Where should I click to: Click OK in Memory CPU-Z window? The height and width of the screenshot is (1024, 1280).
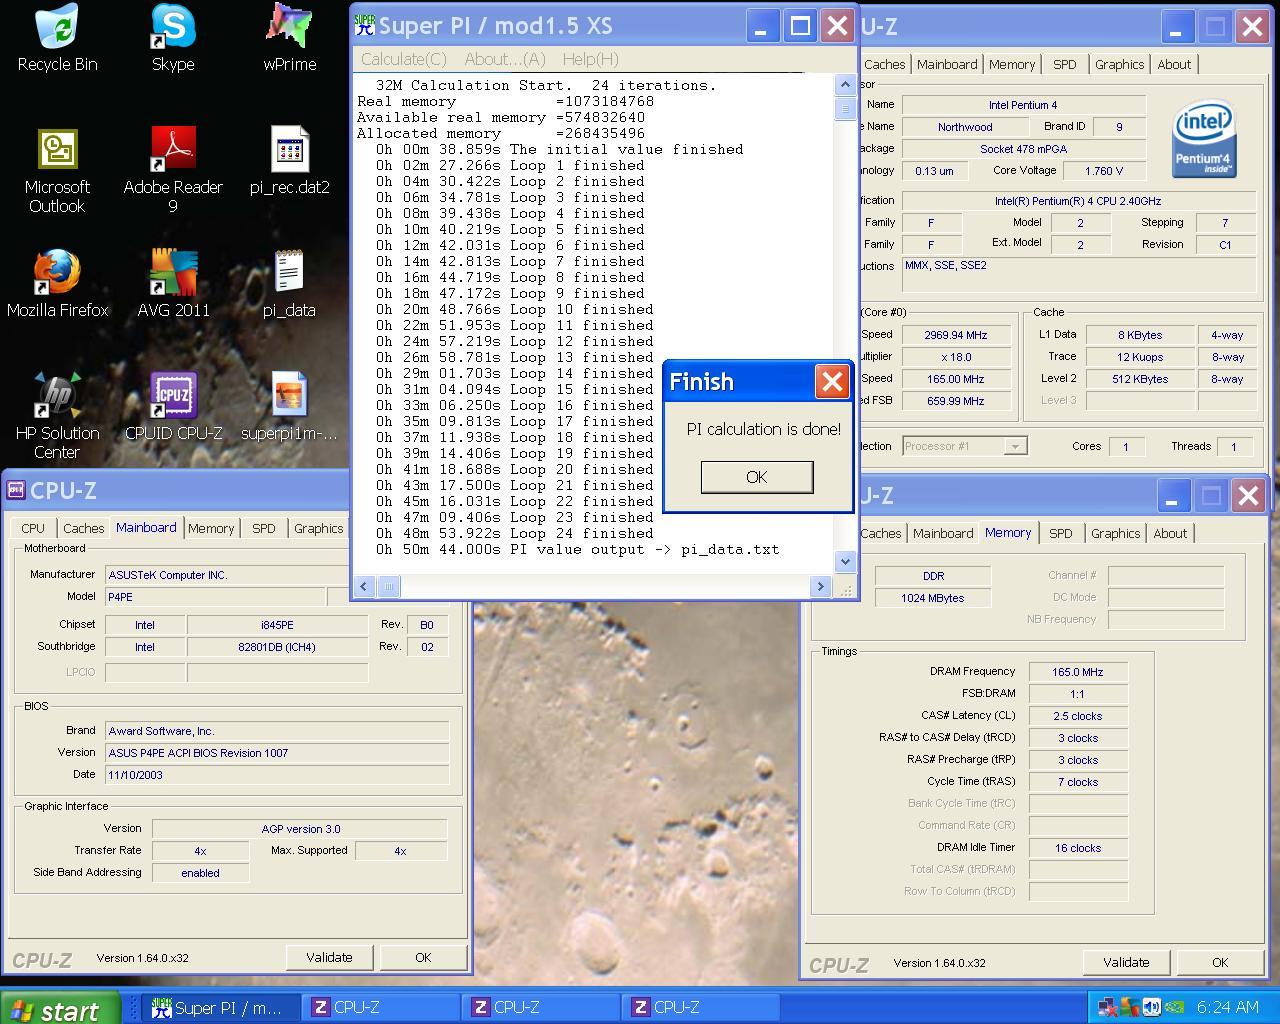pyautogui.click(x=1220, y=962)
